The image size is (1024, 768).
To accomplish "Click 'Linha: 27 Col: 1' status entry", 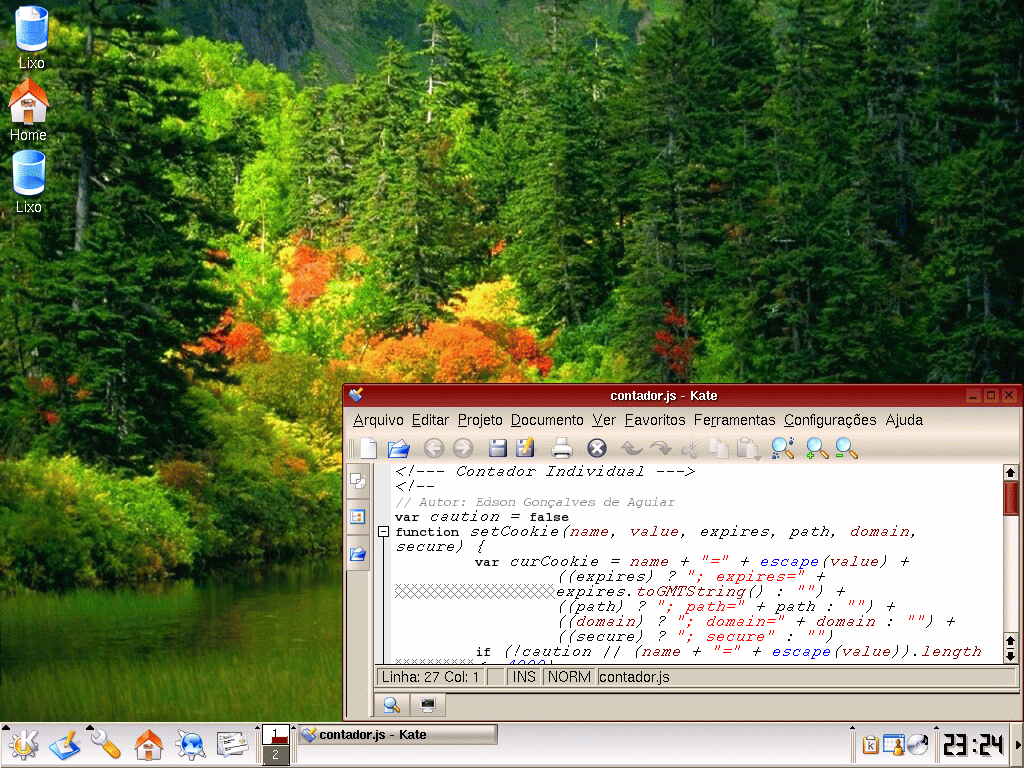I will coord(430,677).
